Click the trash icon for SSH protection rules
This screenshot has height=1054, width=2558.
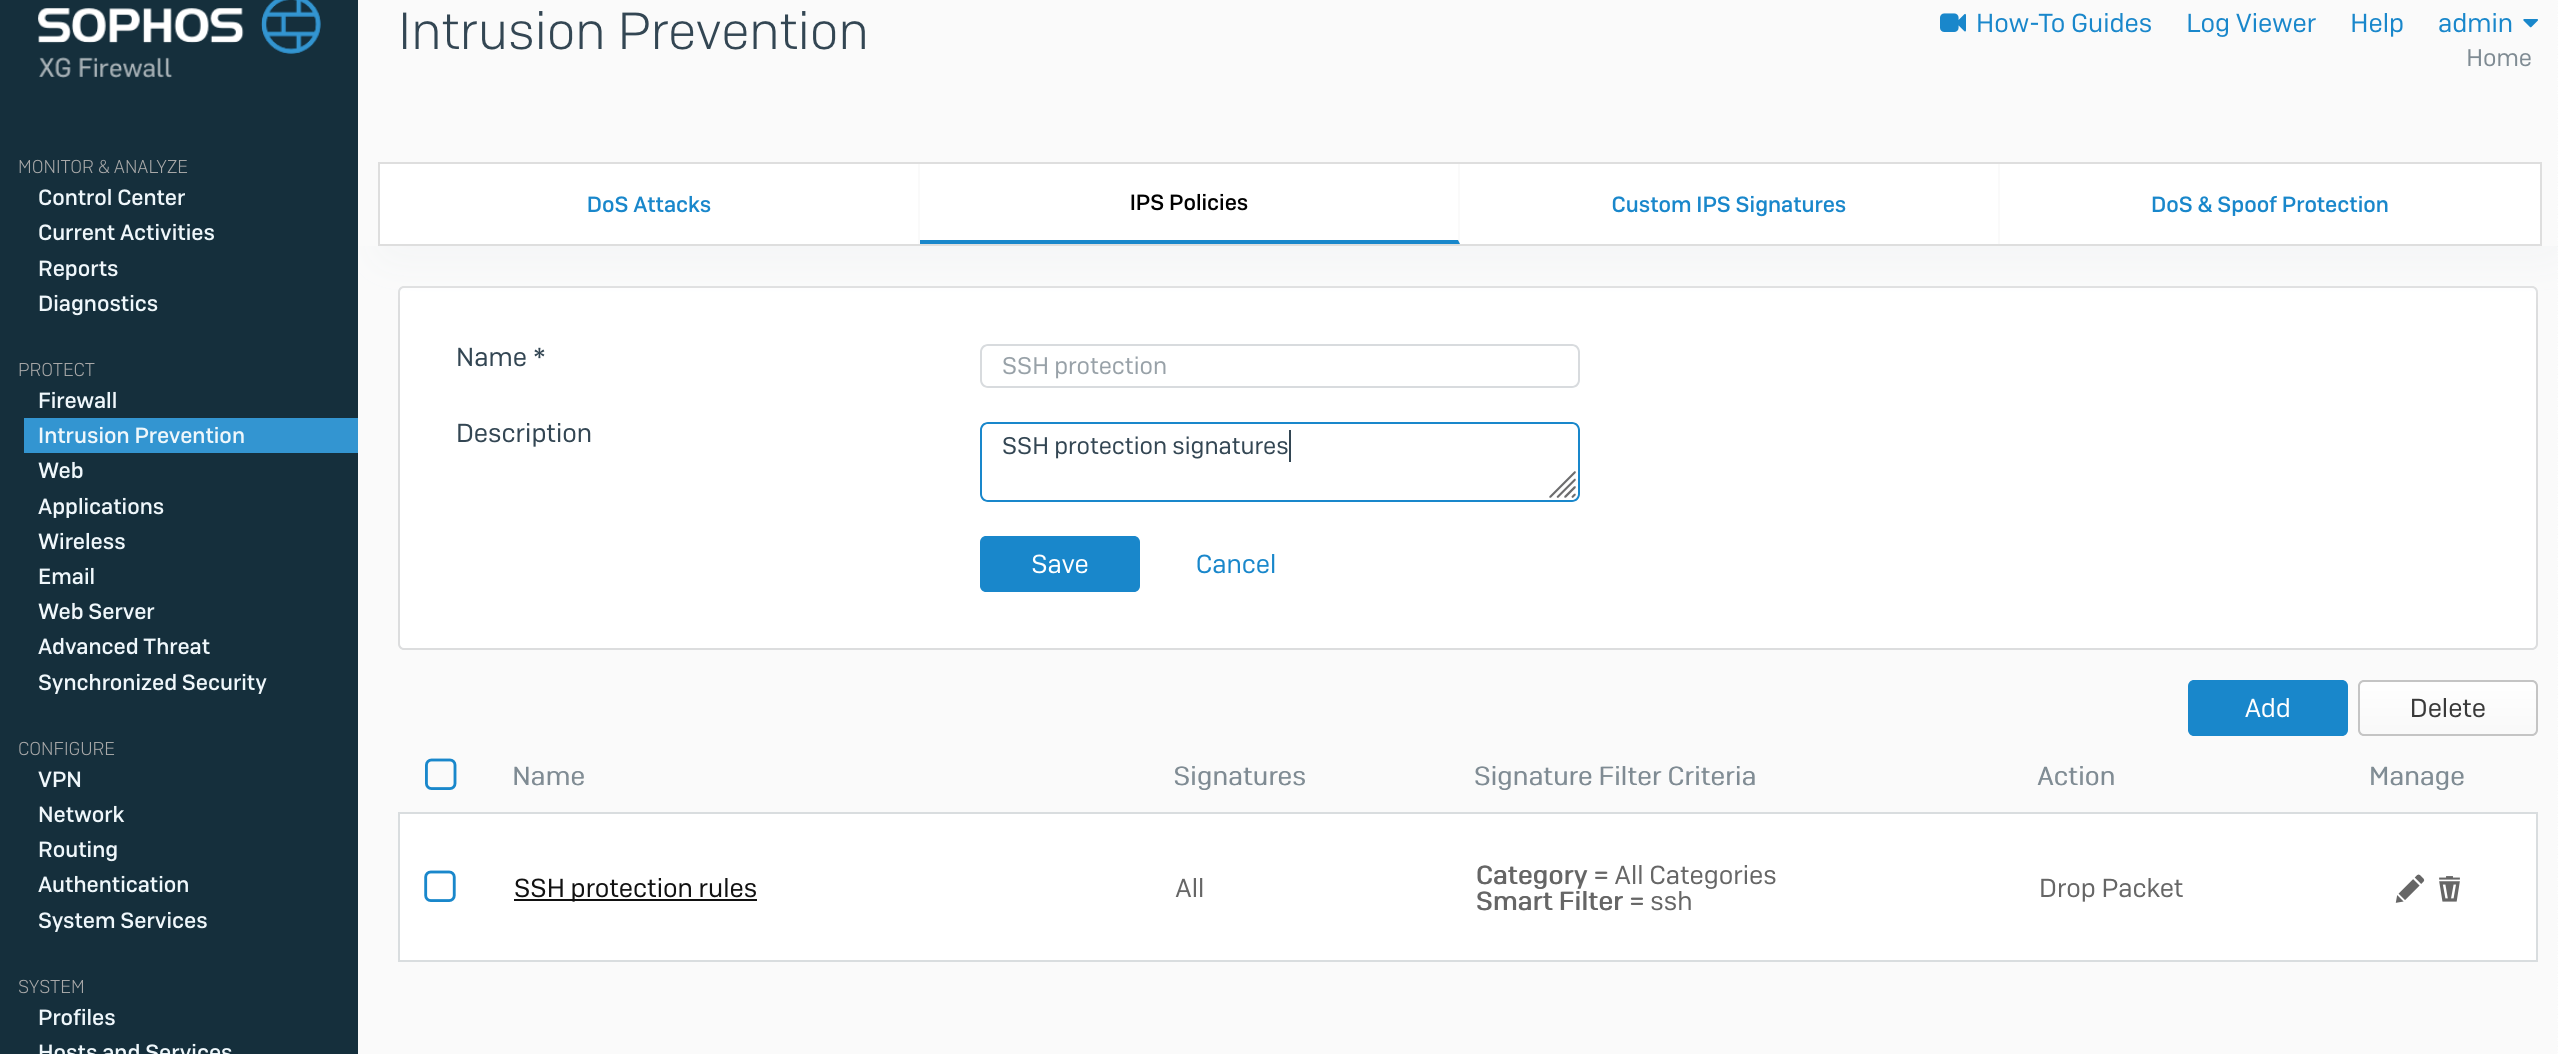point(2449,888)
